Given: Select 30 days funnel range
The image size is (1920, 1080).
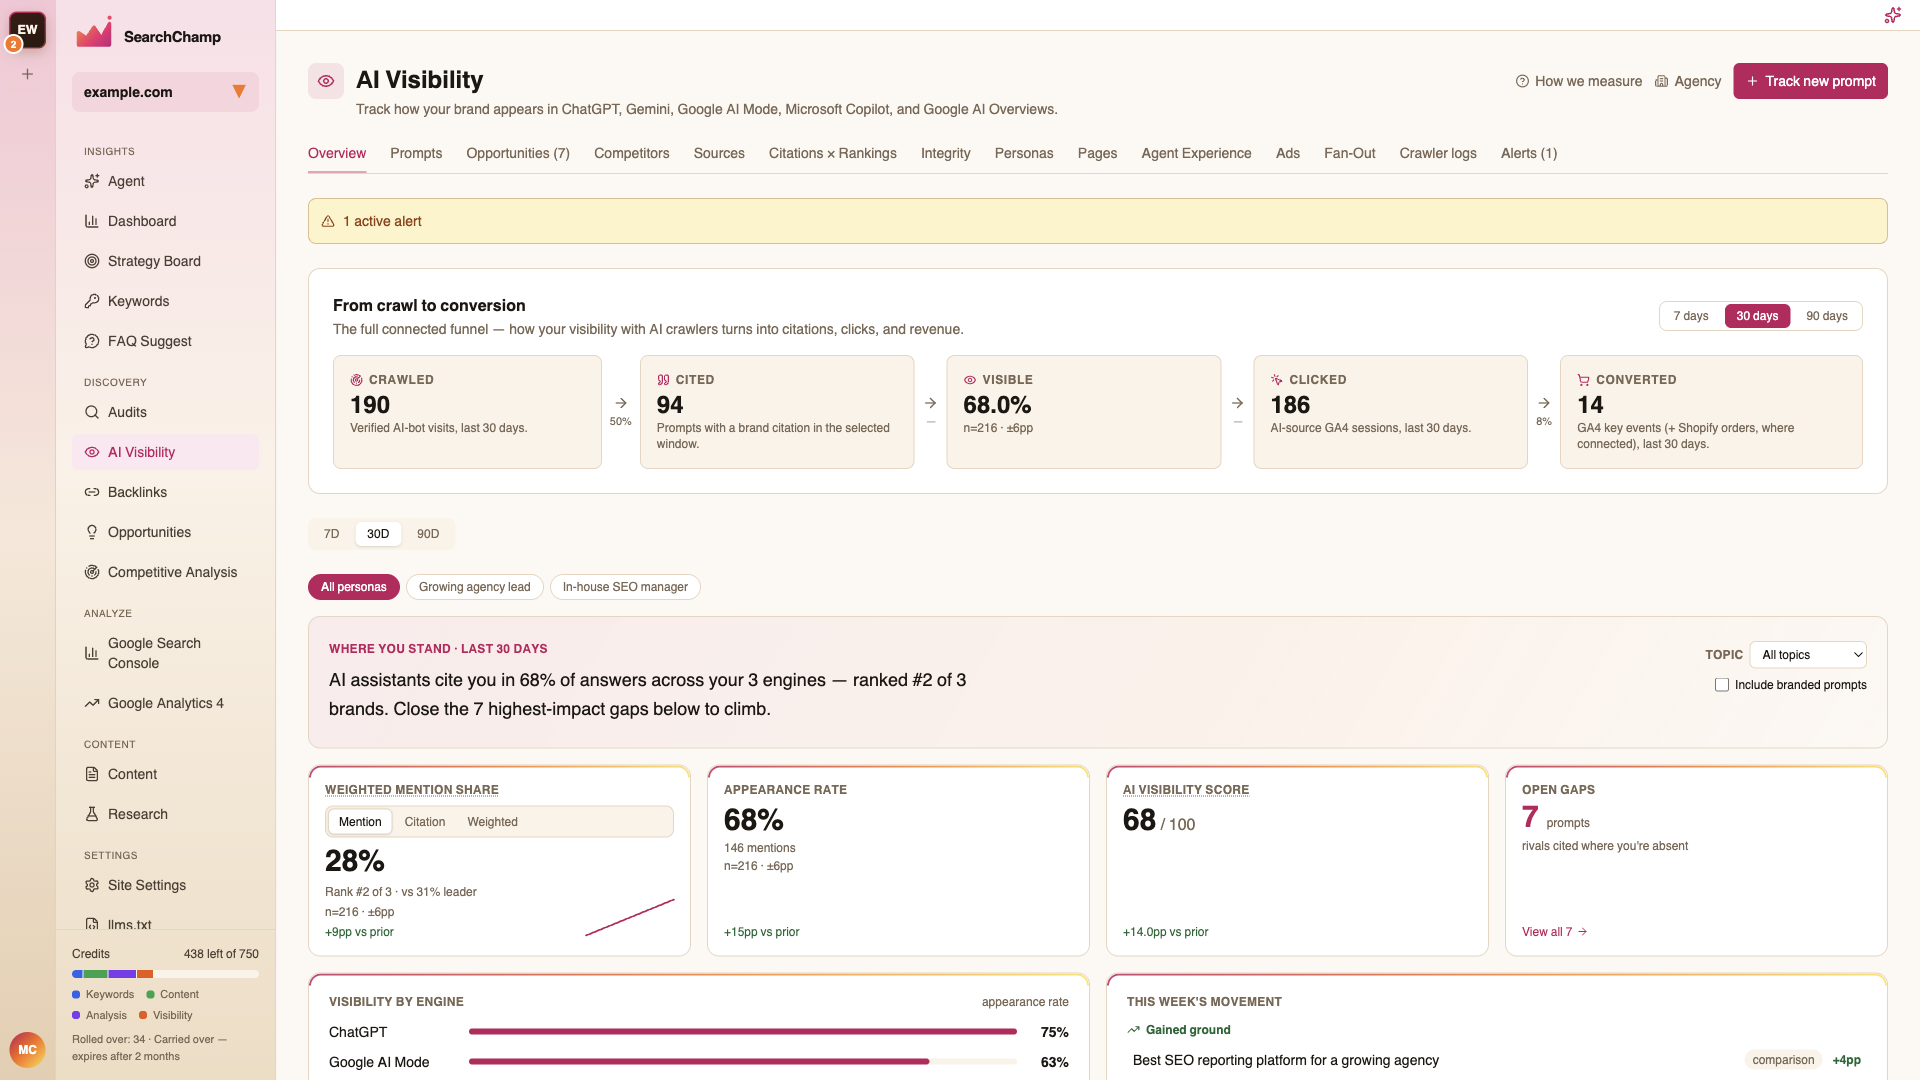Looking at the screenshot, I should pos(1757,316).
